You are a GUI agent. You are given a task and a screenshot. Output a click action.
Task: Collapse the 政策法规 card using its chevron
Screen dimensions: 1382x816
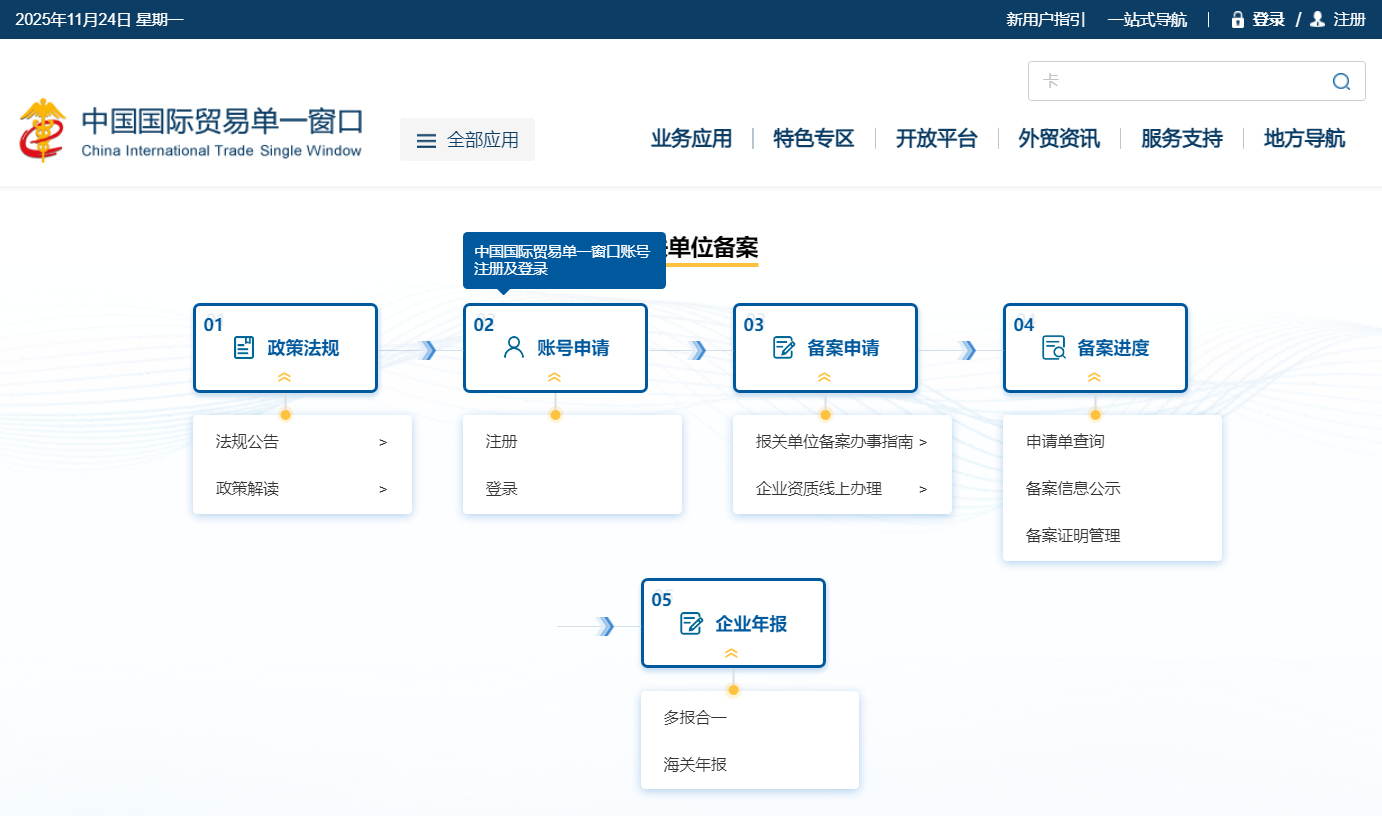pyautogui.click(x=285, y=378)
